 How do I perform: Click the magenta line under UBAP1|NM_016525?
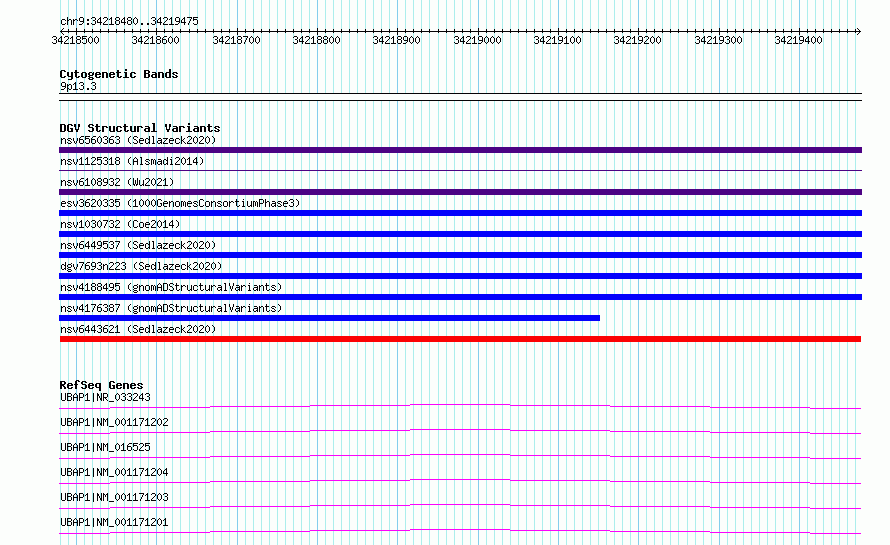pyautogui.click(x=460, y=456)
